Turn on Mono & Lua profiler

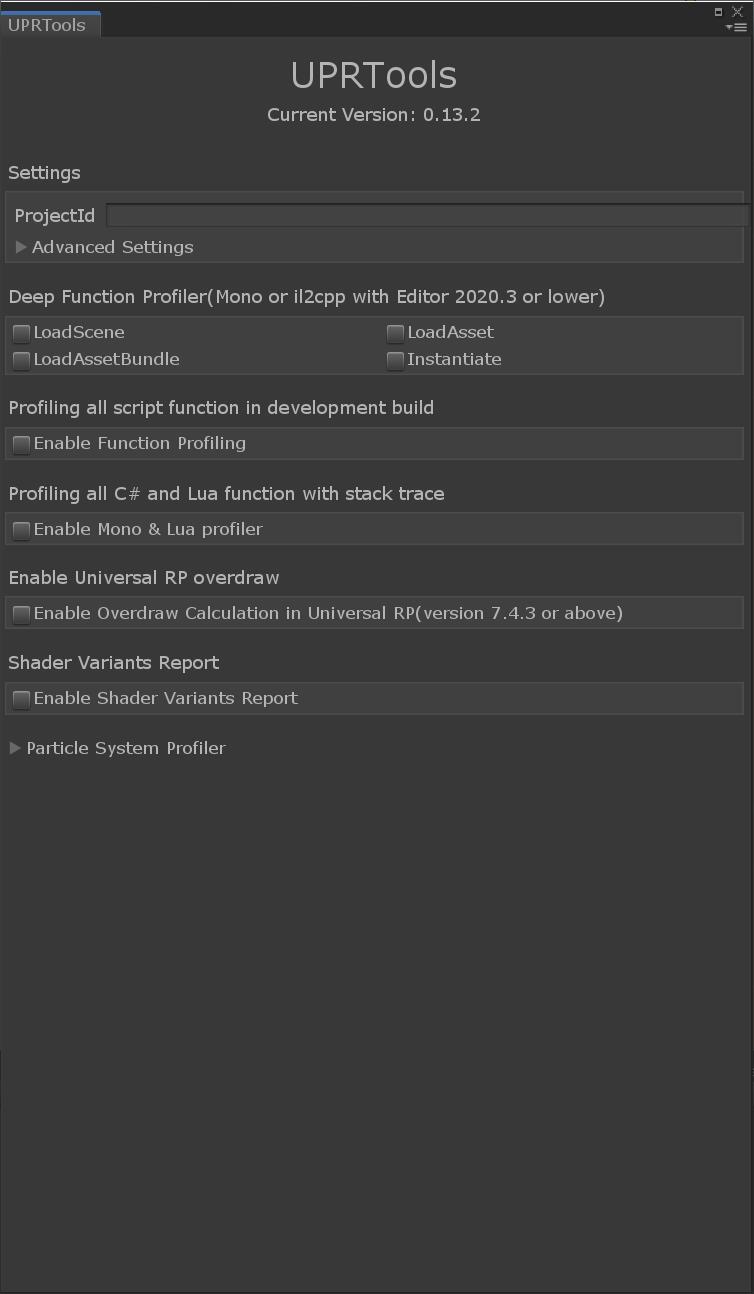tap(21, 530)
